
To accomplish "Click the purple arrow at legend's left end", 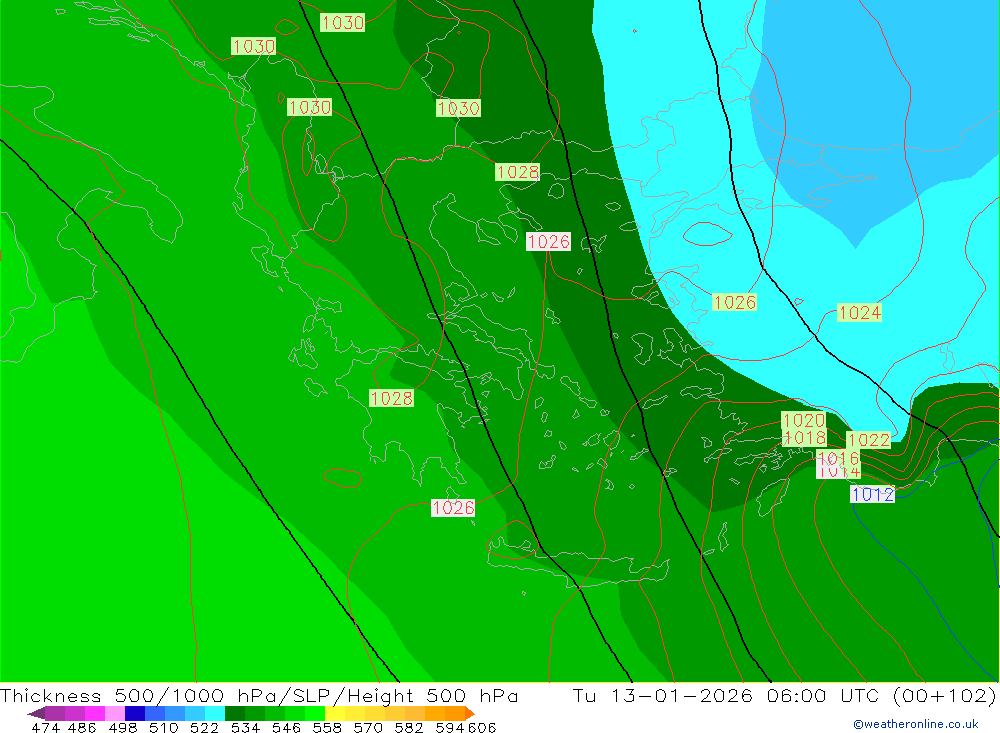I will (36, 713).
